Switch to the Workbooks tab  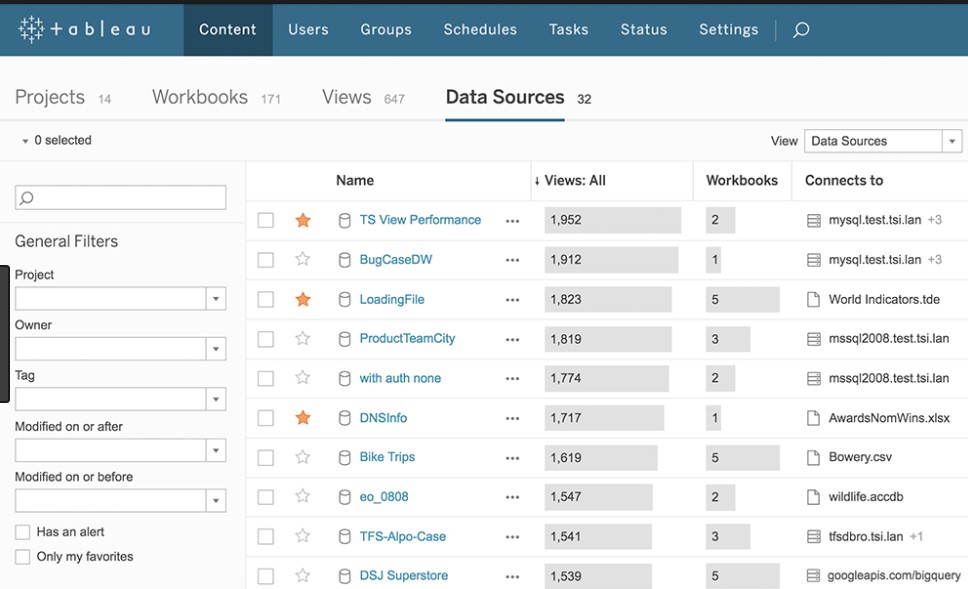pos(200,97)
